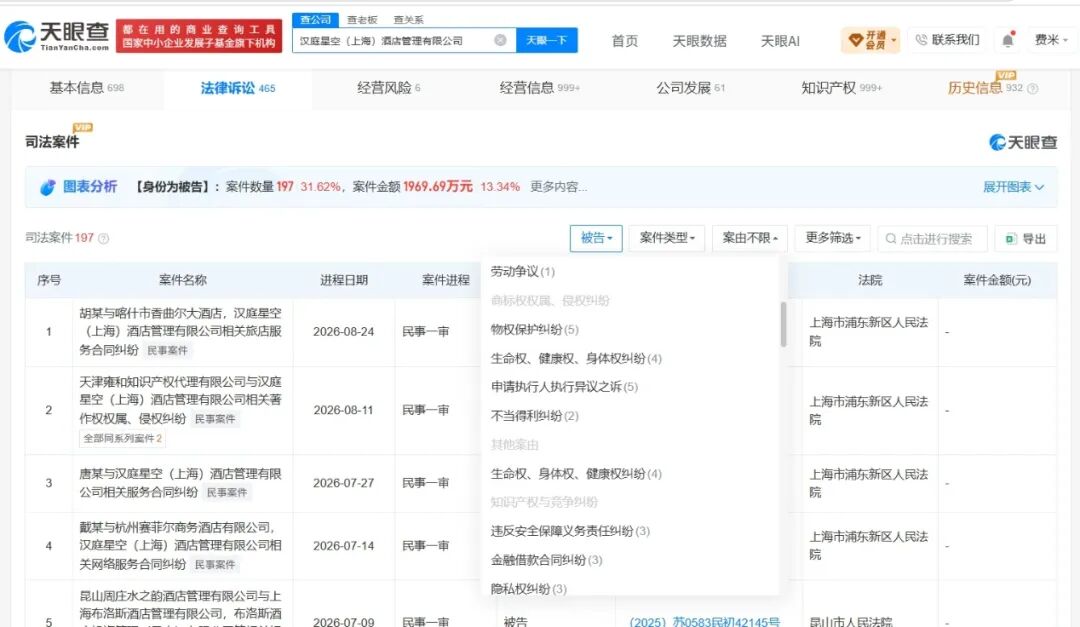Image resolution: width=1080 pixels, height=627 pixels.
Task: Click the VIP badge above 司法案件
Action: tap(82, 127)
